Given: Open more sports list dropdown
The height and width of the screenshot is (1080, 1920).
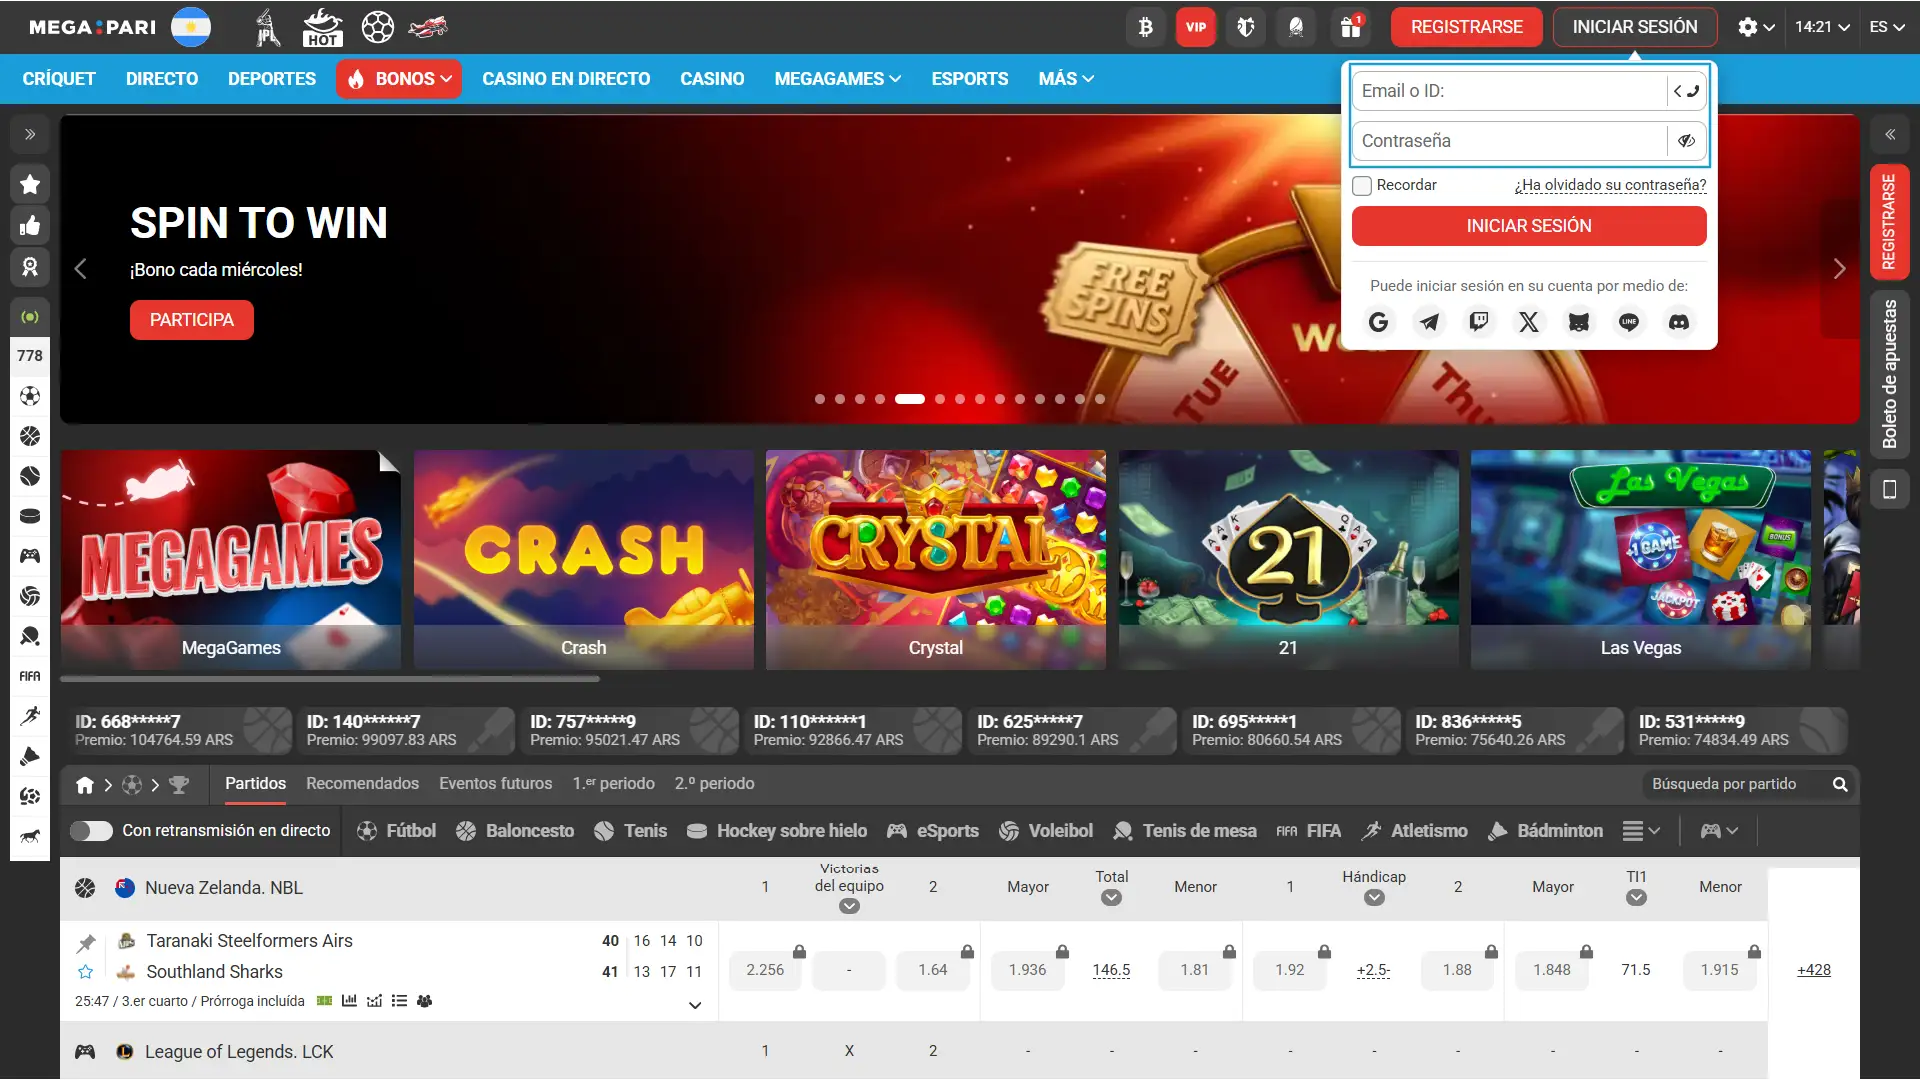Looking at the screenshot, I should 1641,831.
